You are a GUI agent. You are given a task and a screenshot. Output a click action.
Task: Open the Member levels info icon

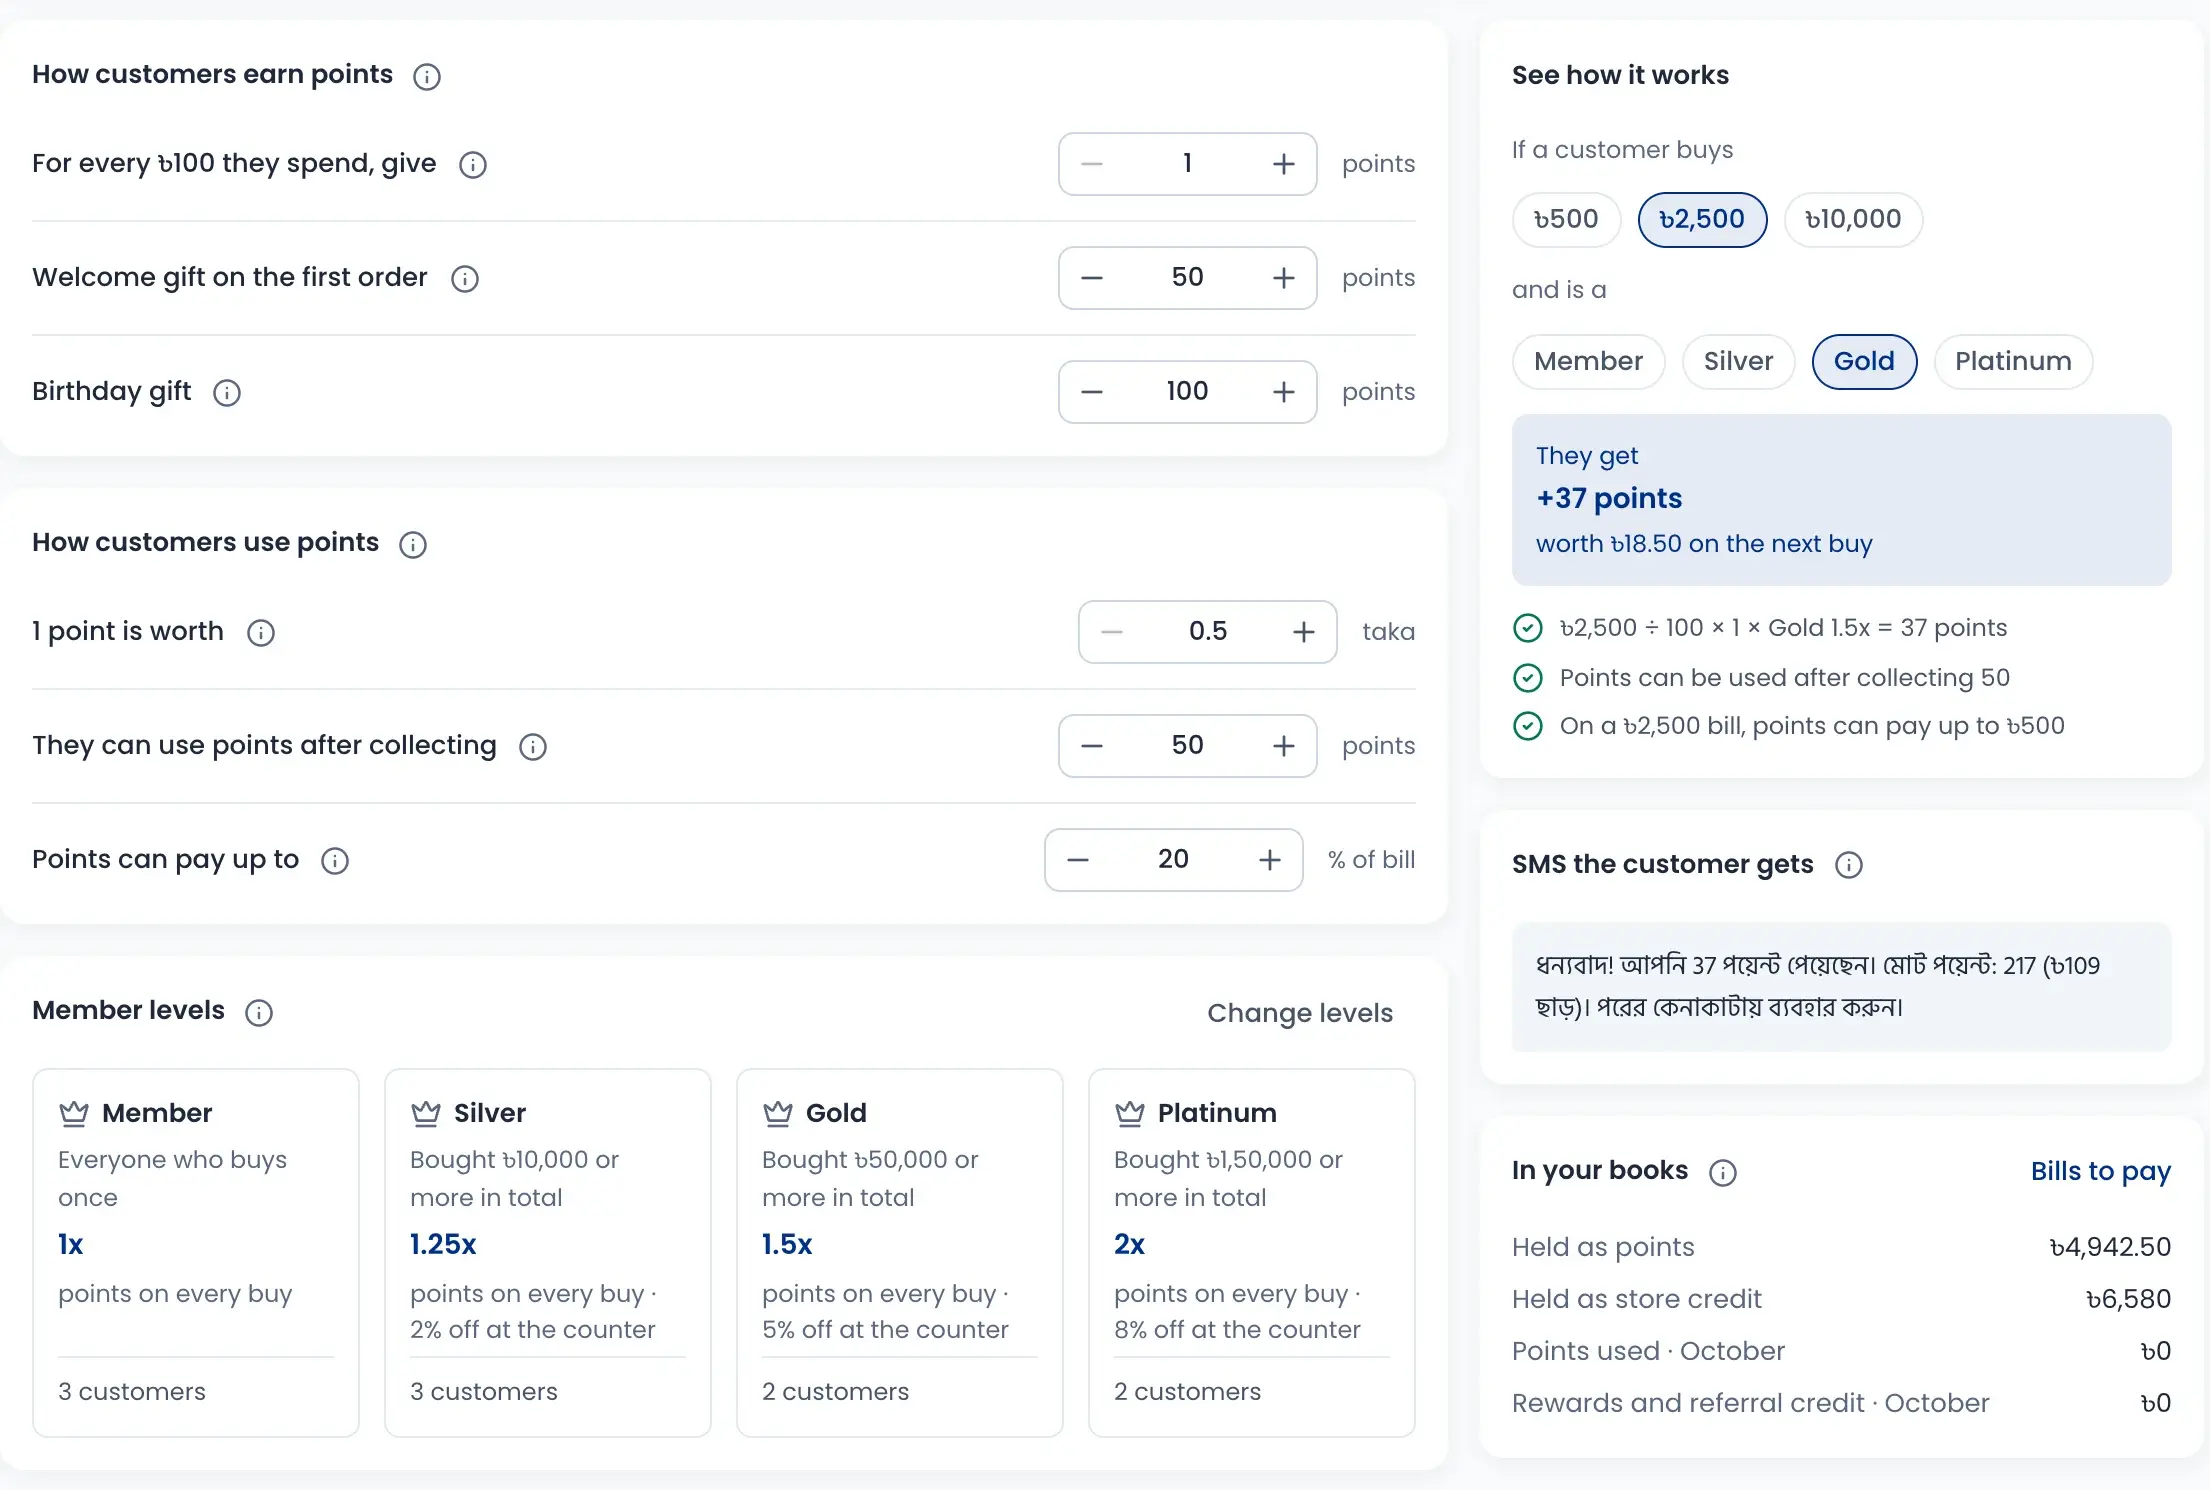(259, 1012)
